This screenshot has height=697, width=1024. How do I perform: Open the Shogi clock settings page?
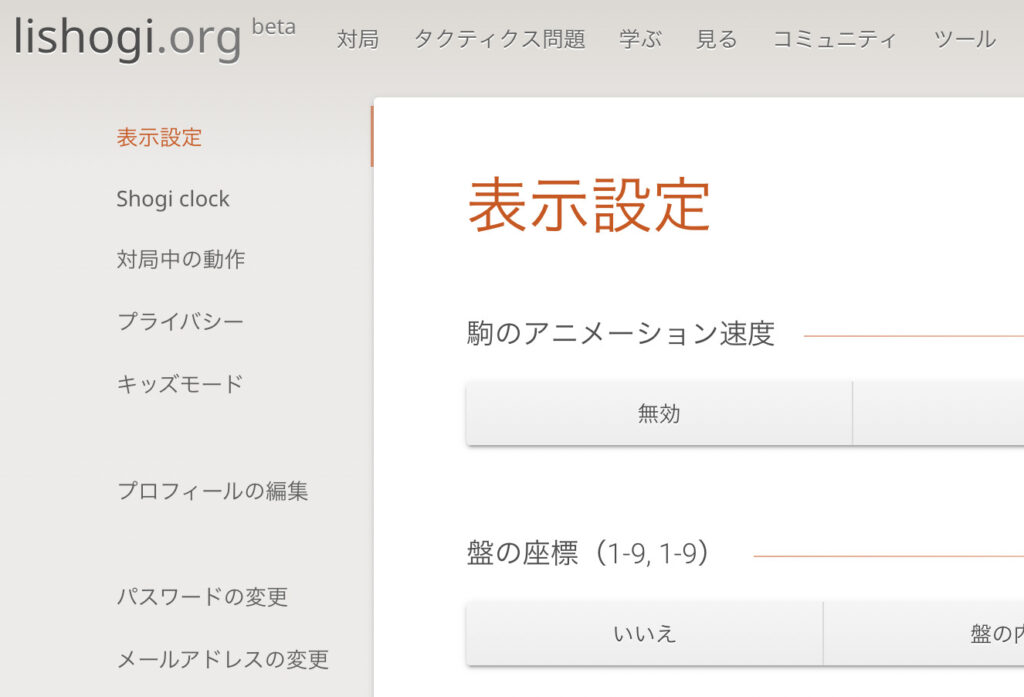173,199
